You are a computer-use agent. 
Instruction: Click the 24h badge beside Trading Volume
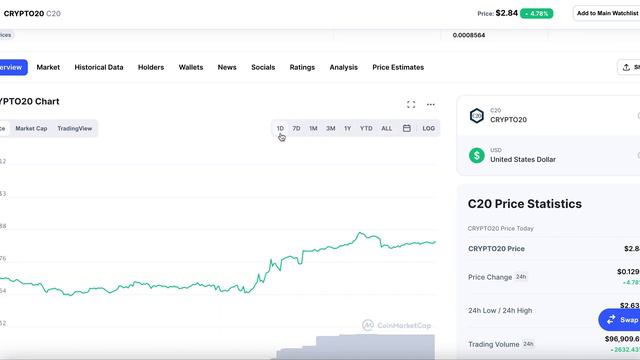(x=528, y=344)
